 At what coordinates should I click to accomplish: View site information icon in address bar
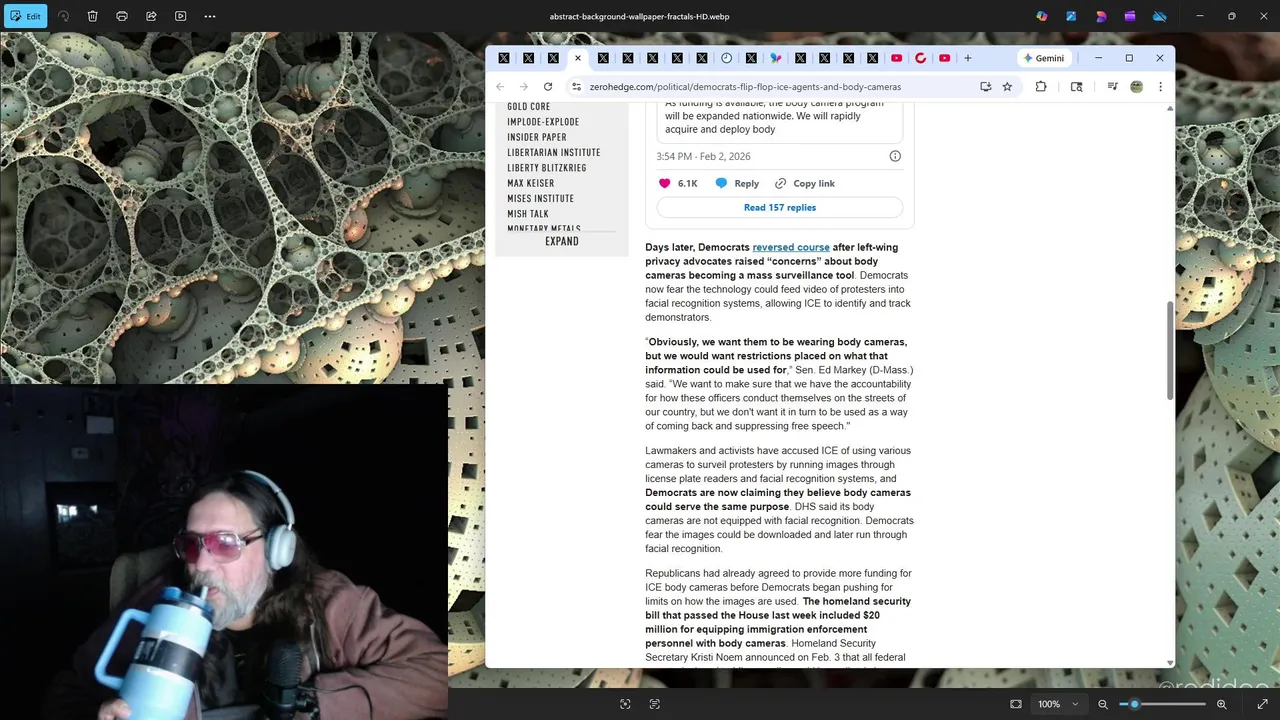(576, 87)
